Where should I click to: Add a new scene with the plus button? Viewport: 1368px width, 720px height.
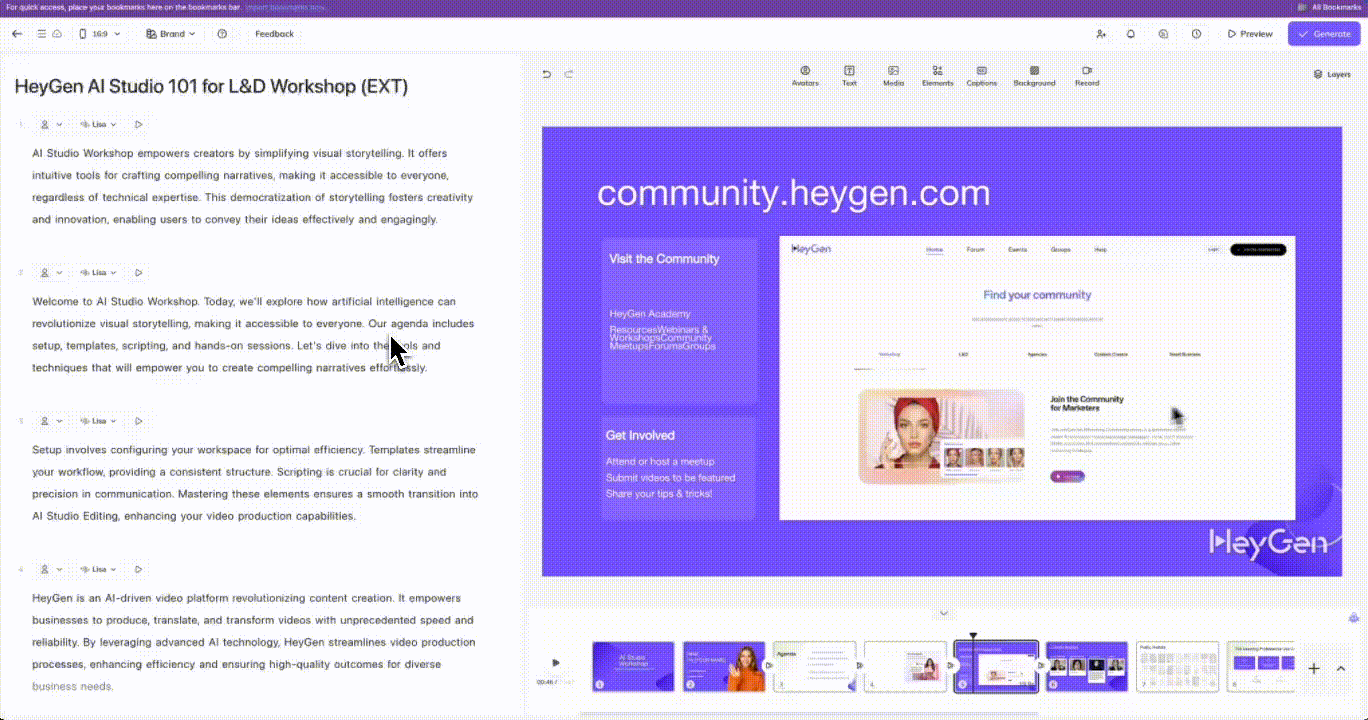click(x=1314, y=668)
